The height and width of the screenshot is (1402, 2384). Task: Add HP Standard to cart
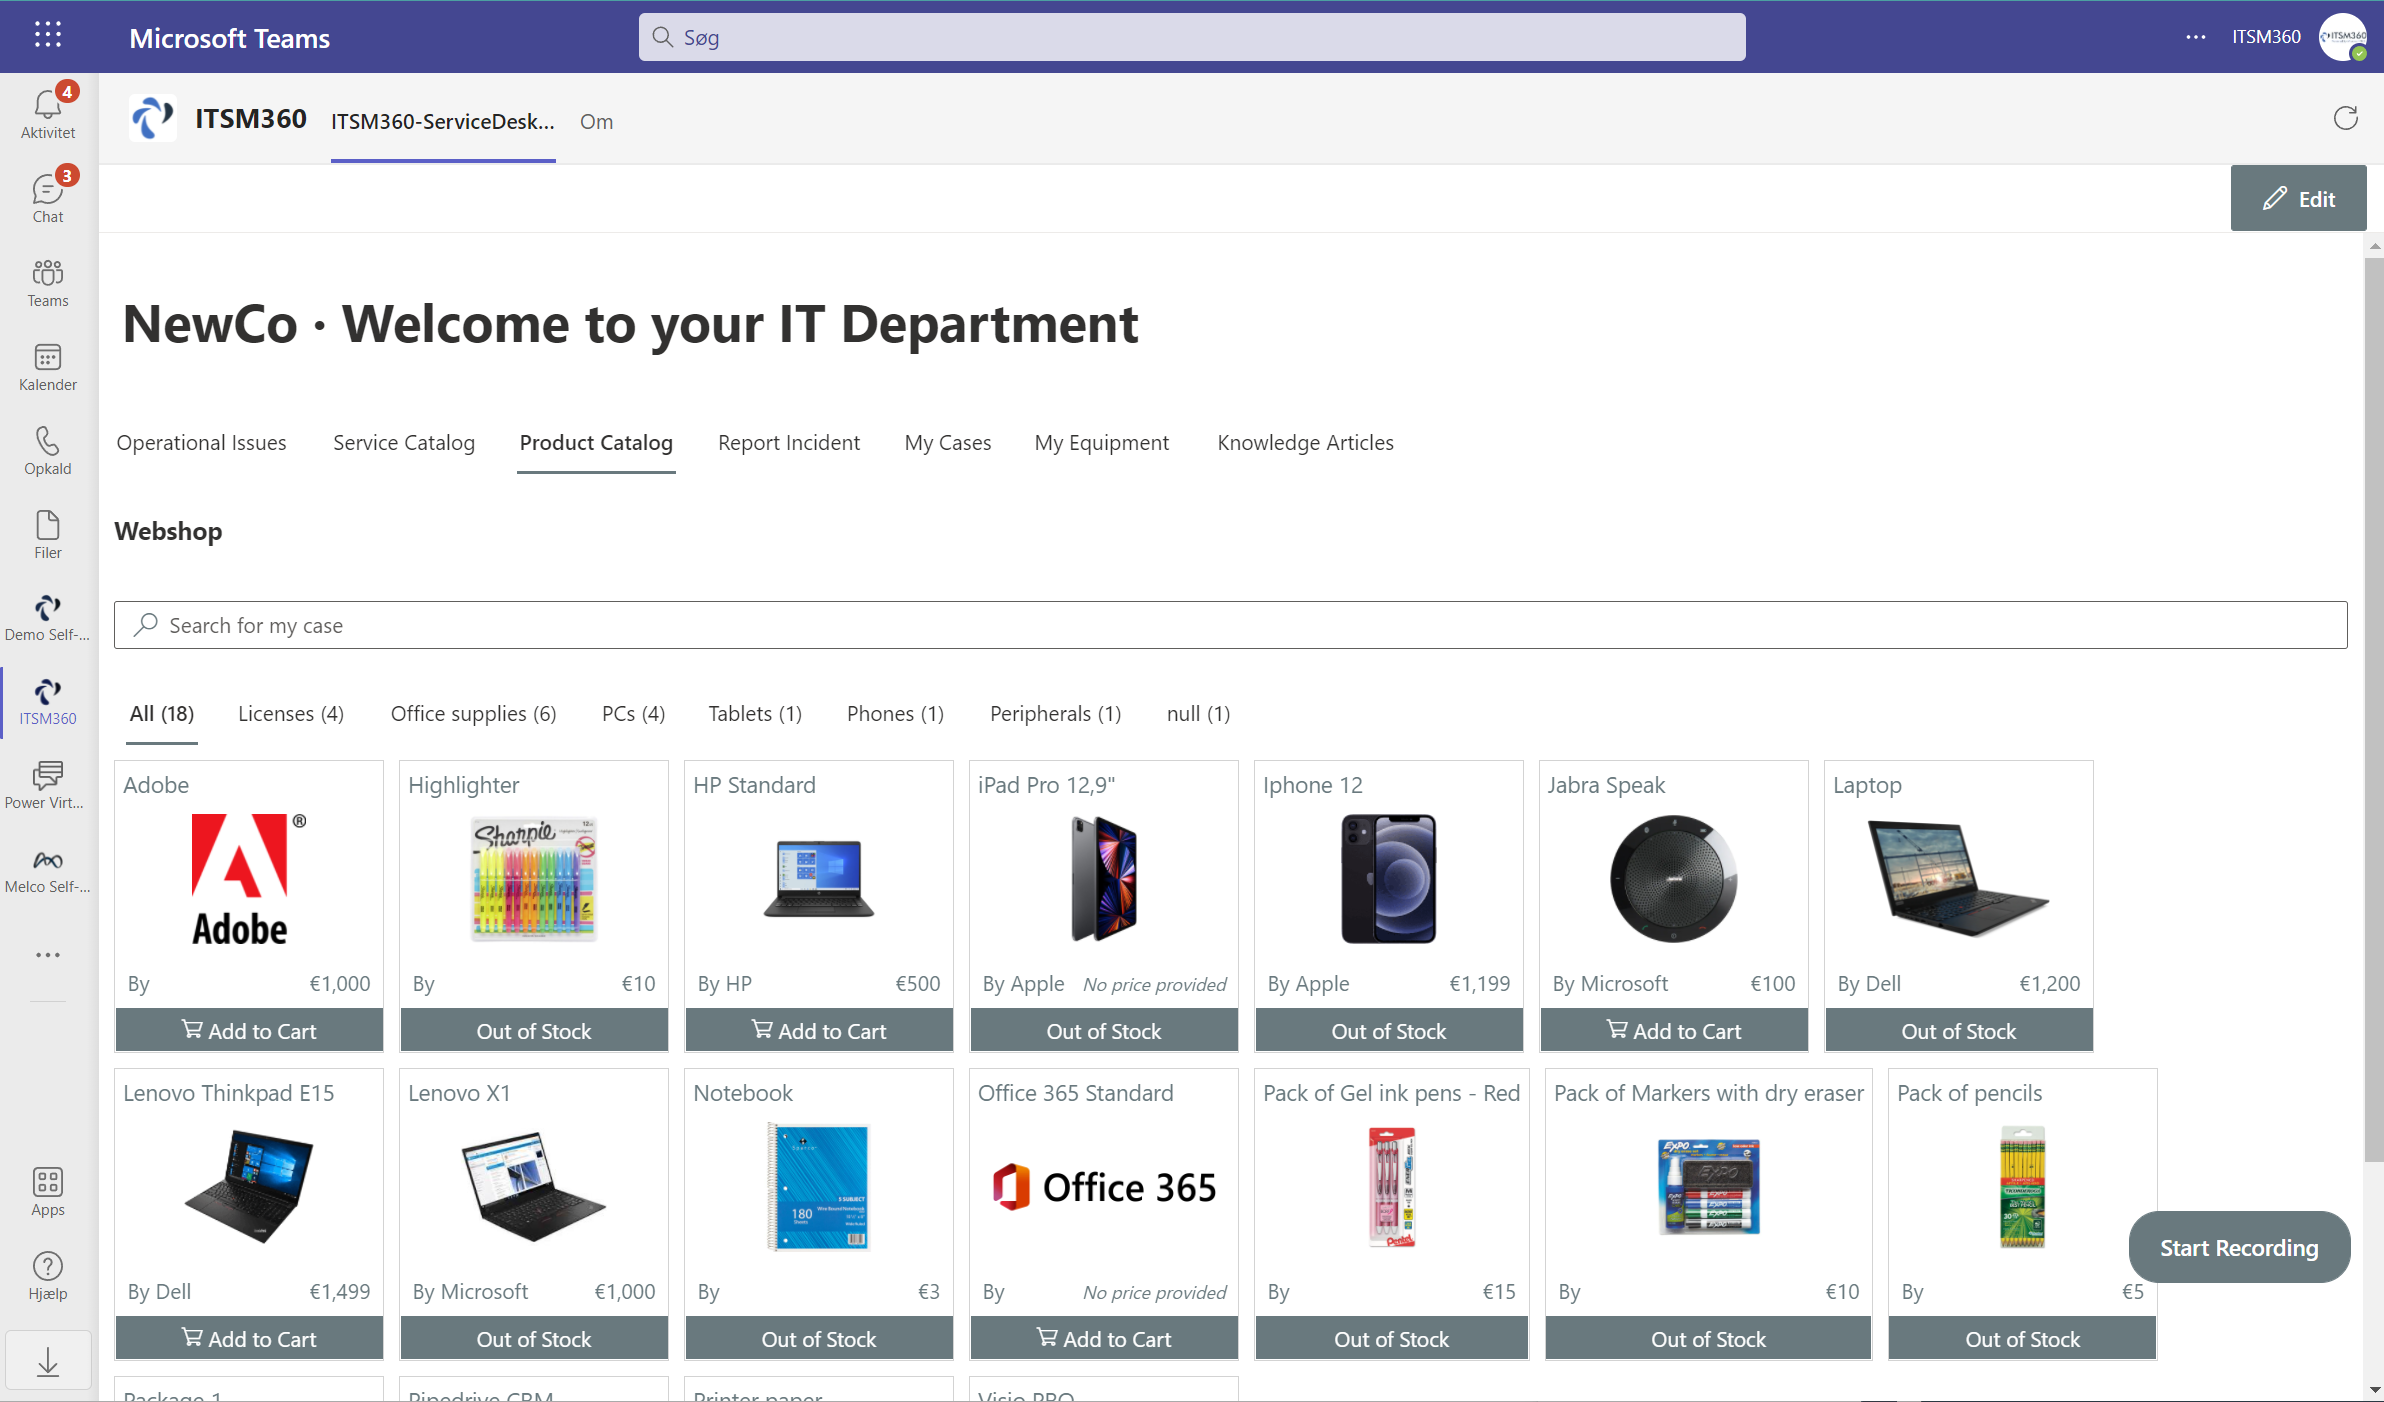(819, 1030)
